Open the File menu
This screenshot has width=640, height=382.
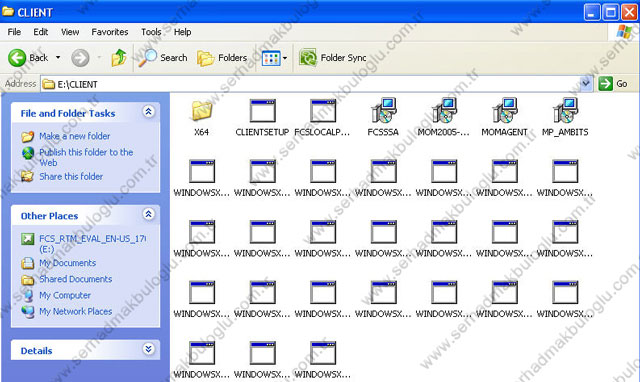point(14,32)
